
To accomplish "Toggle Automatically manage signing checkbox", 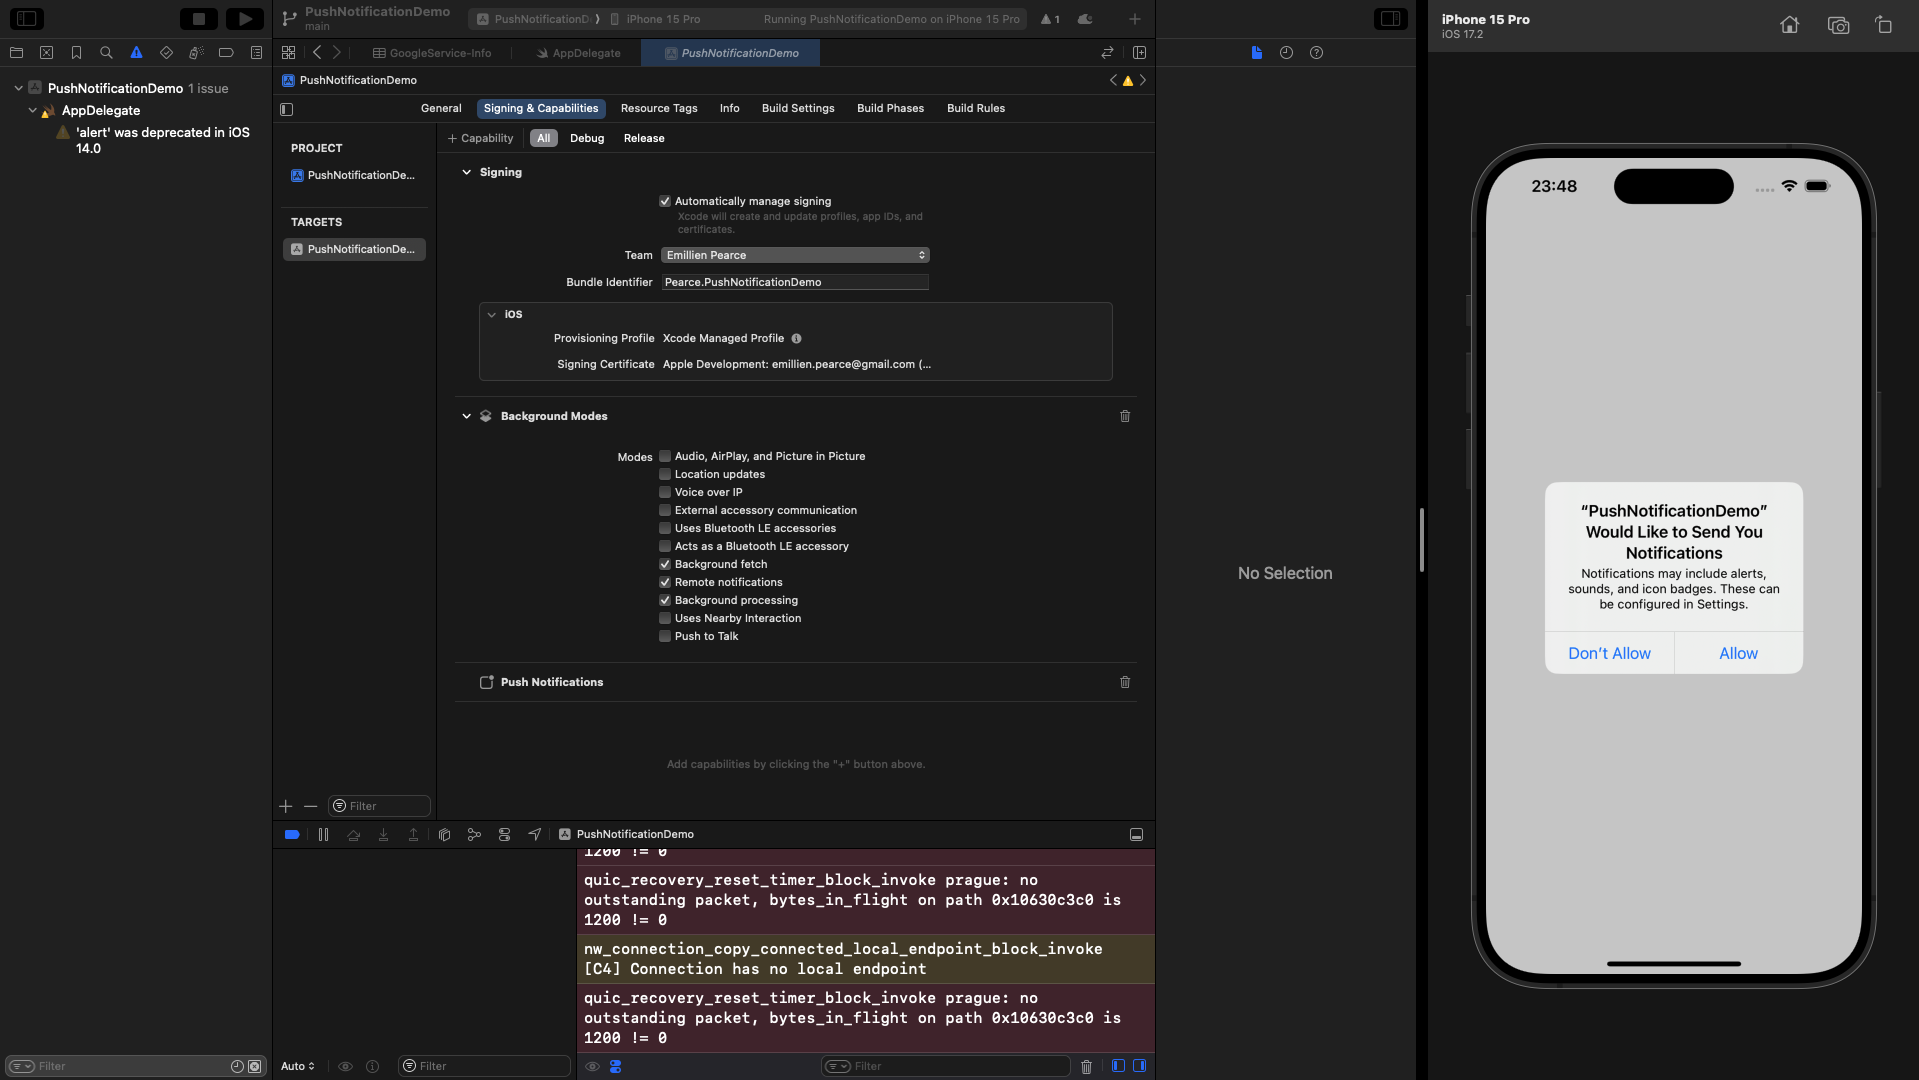I will click(x=665, y=201).
